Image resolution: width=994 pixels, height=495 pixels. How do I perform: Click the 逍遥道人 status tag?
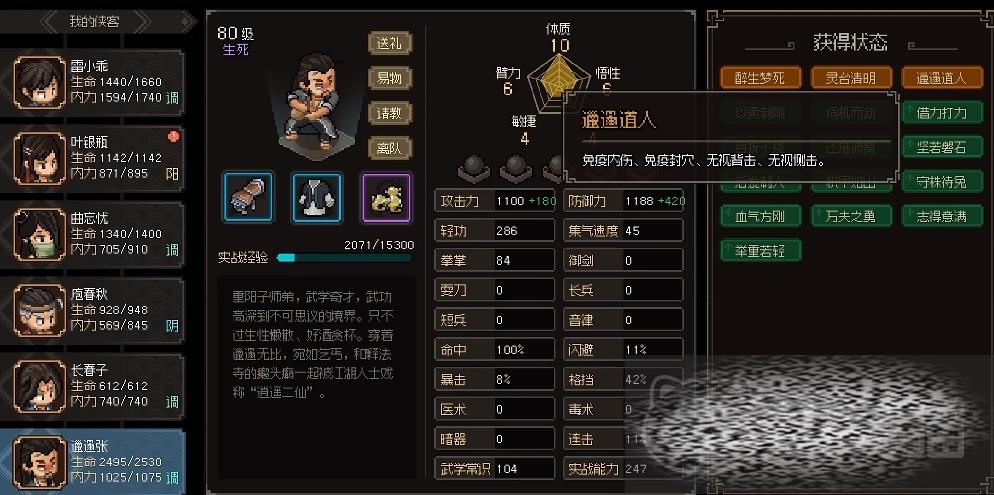[941, 77]
